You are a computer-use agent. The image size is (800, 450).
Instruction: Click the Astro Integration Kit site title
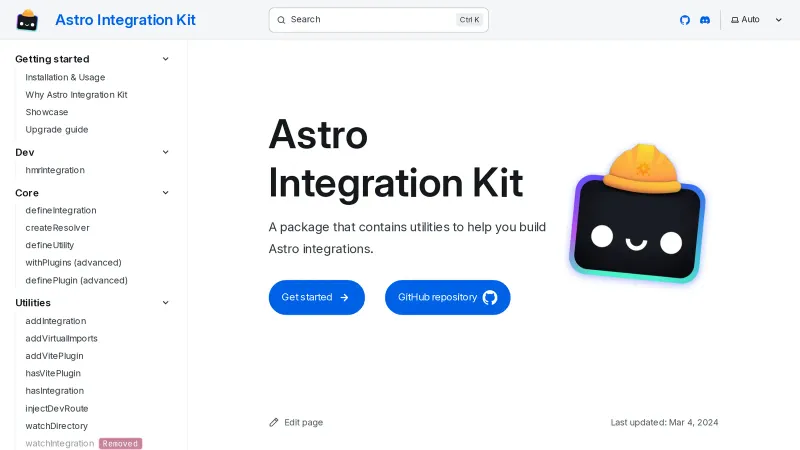click(125, 20)
